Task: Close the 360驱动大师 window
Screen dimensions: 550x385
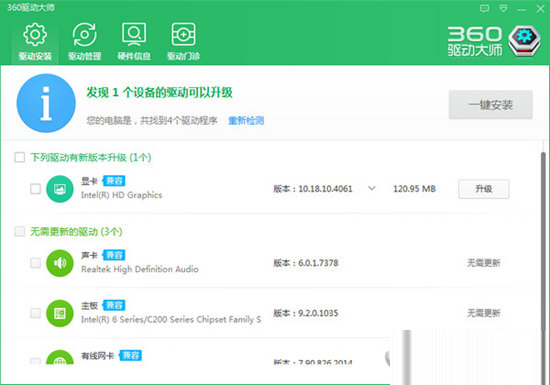Action: tap(541, 9)
